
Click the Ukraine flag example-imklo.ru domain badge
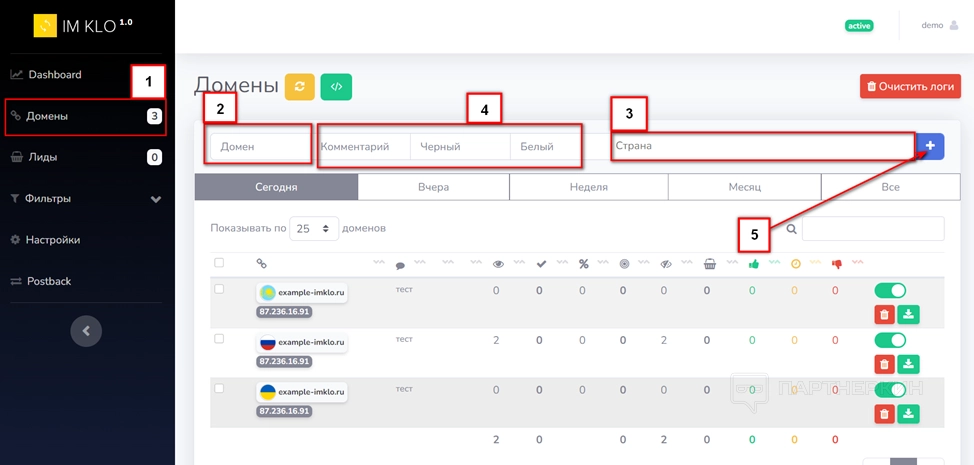pos(302,392)
